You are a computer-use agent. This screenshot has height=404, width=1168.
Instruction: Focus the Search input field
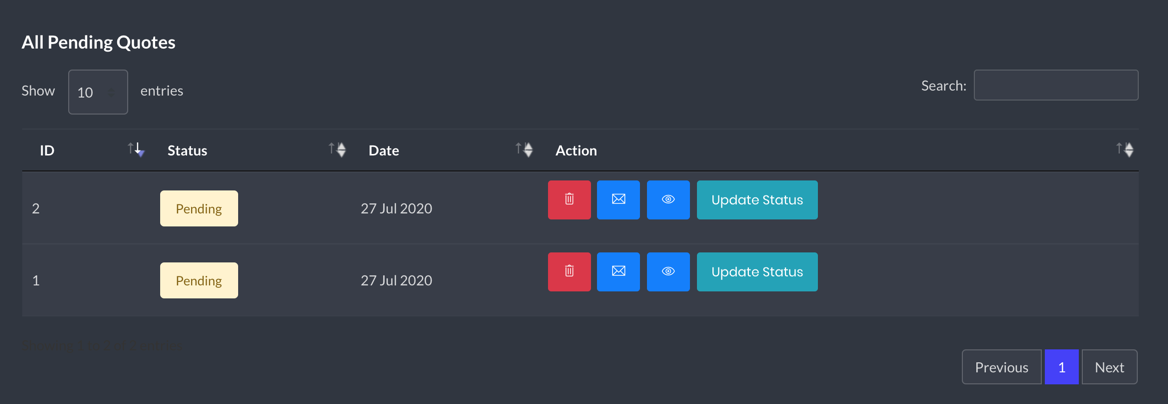coord(1056,85)
